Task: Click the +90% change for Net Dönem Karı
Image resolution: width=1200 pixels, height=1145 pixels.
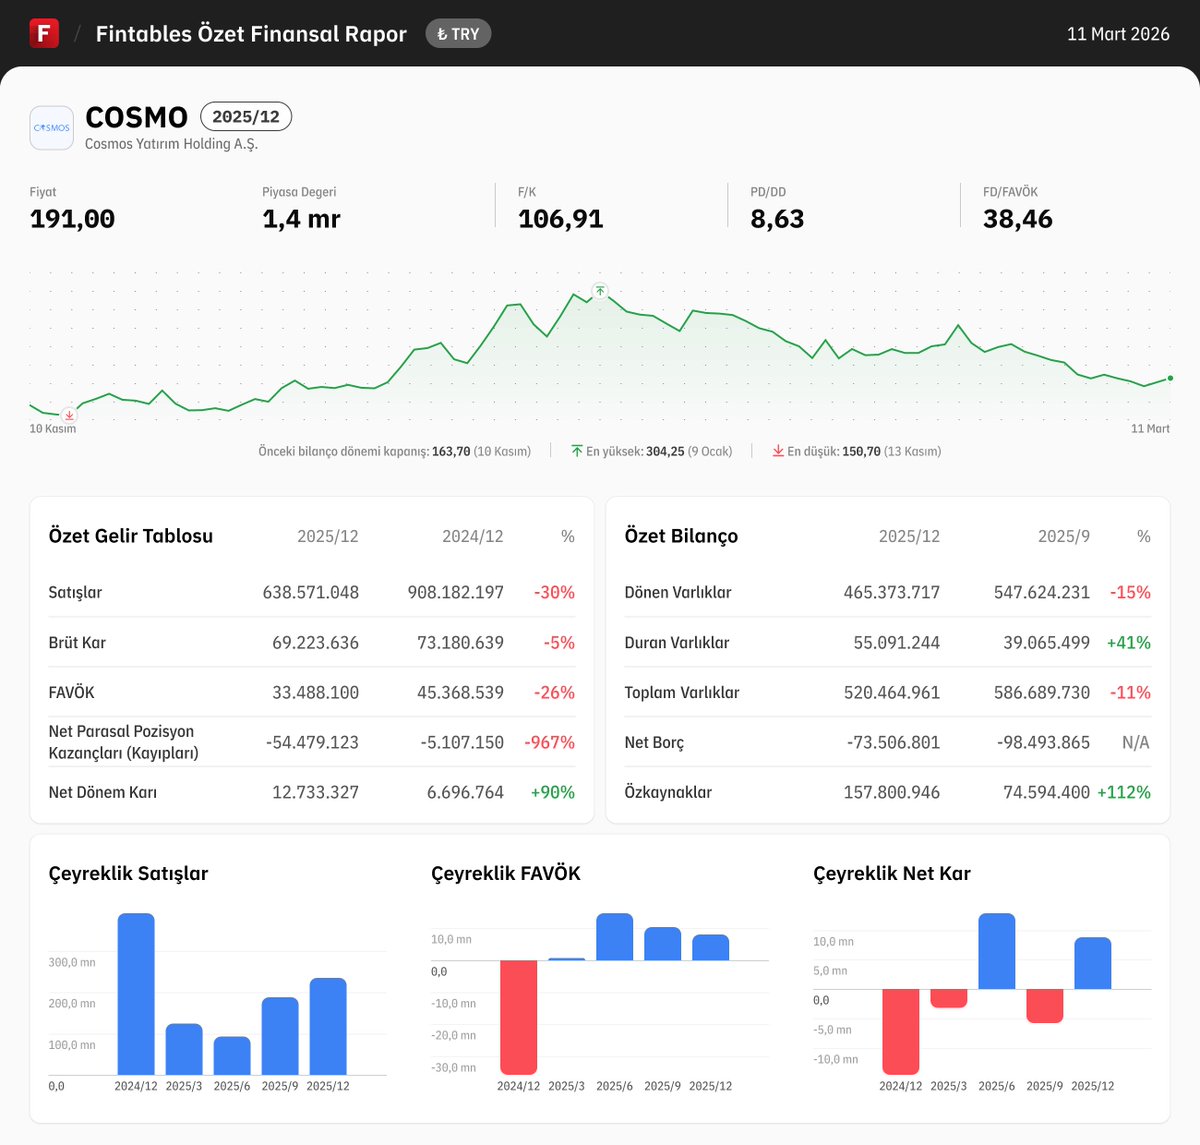Action: click(x=553, y=792)
